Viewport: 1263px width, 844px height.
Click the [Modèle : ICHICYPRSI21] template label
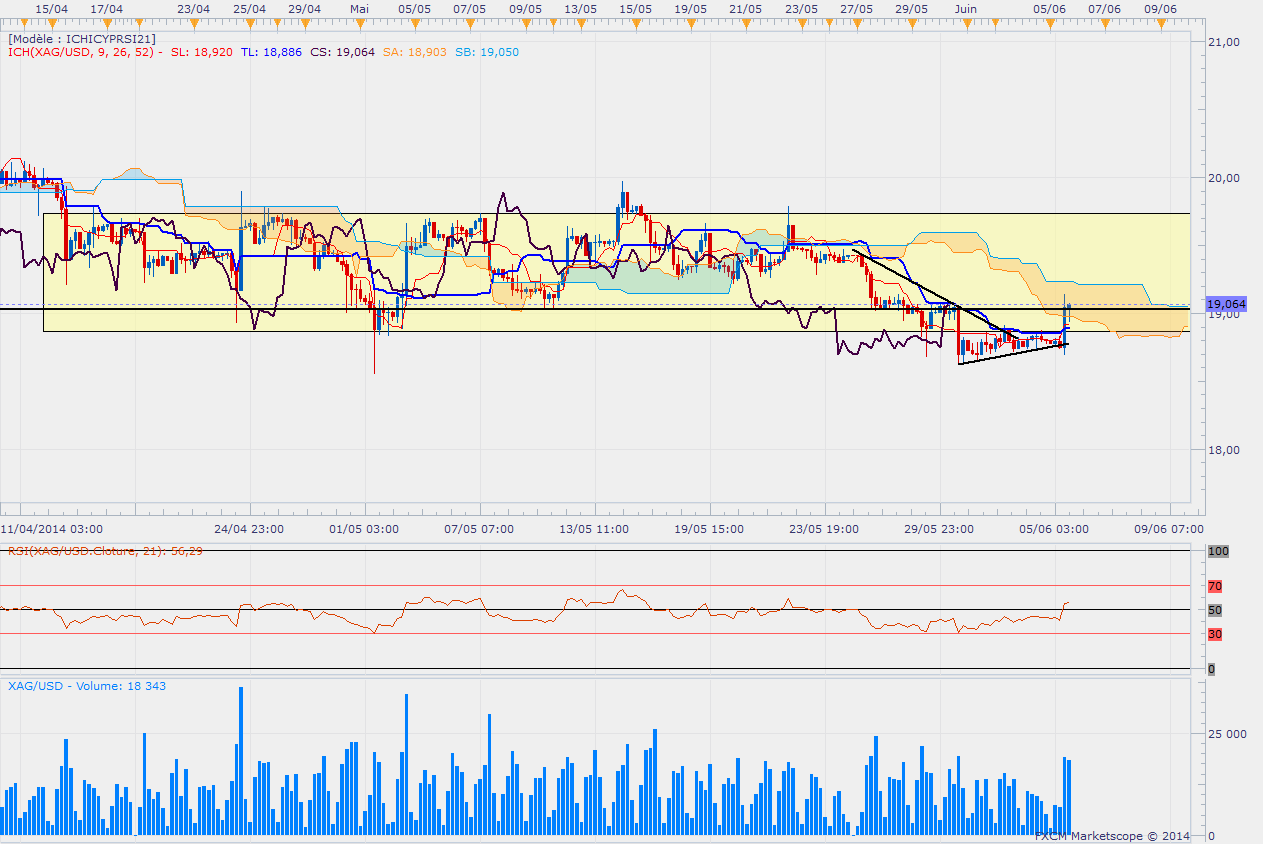tap(81, 38)
